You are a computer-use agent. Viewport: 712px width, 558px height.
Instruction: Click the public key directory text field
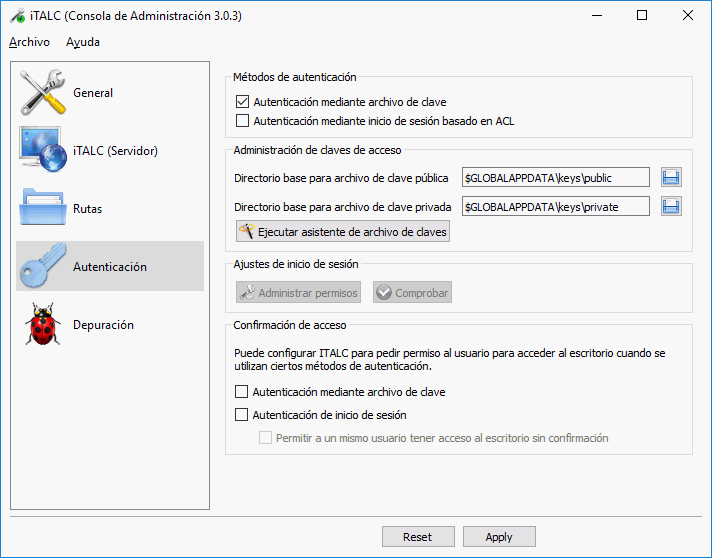(555, 178)
